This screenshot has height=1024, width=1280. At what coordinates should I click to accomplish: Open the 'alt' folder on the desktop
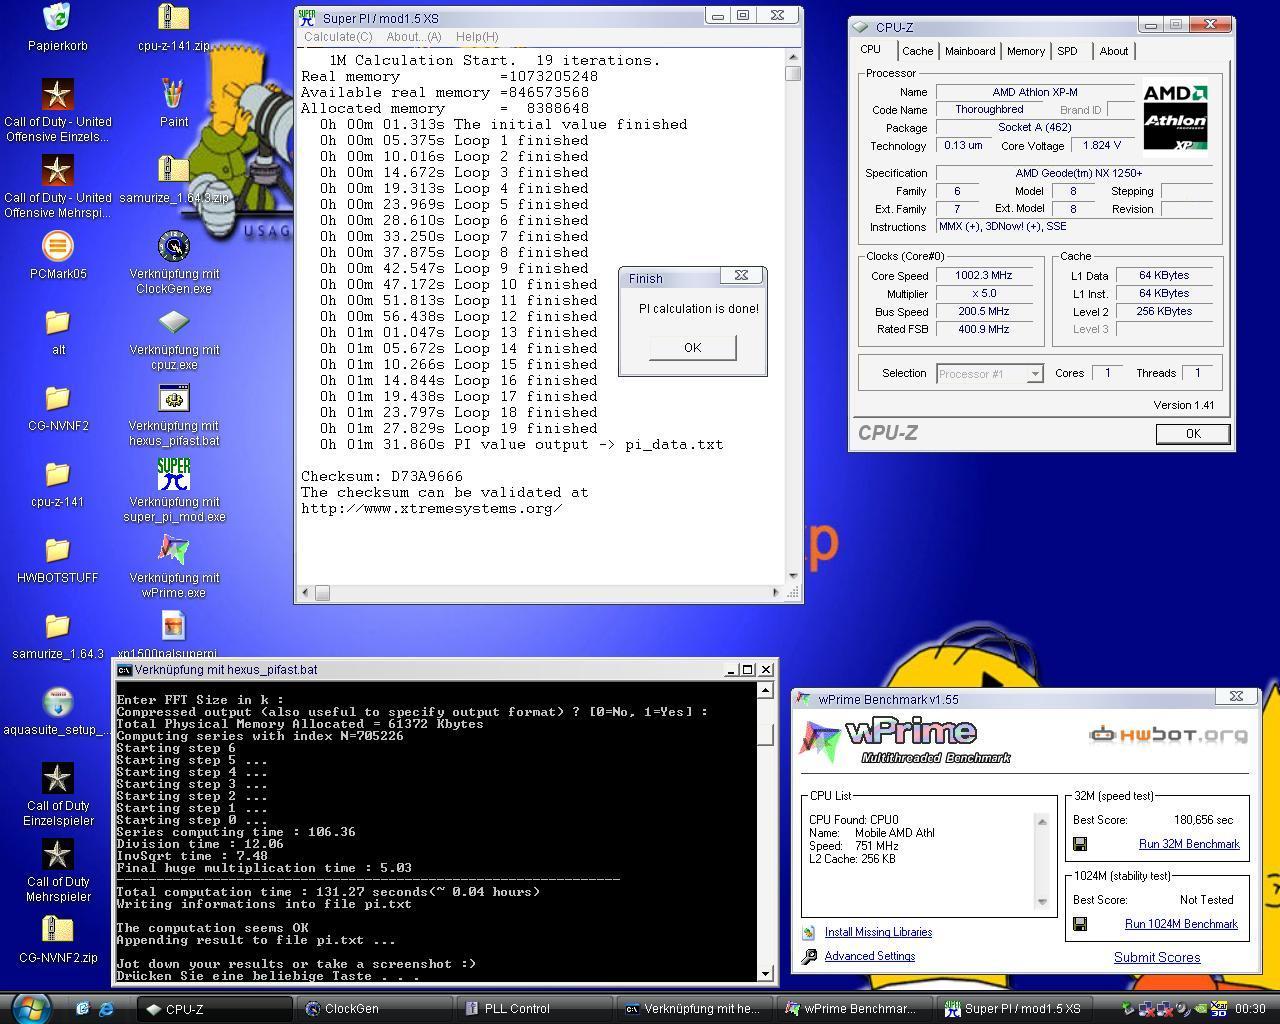tap(57, 322)
